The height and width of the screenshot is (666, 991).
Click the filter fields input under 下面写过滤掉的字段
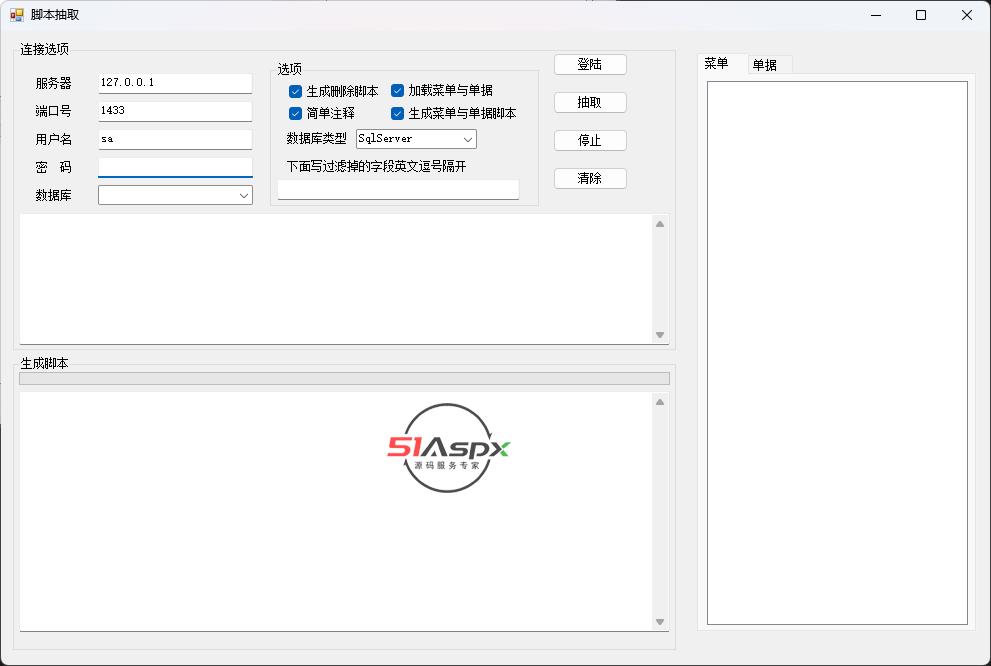click(x=398, y=190)
